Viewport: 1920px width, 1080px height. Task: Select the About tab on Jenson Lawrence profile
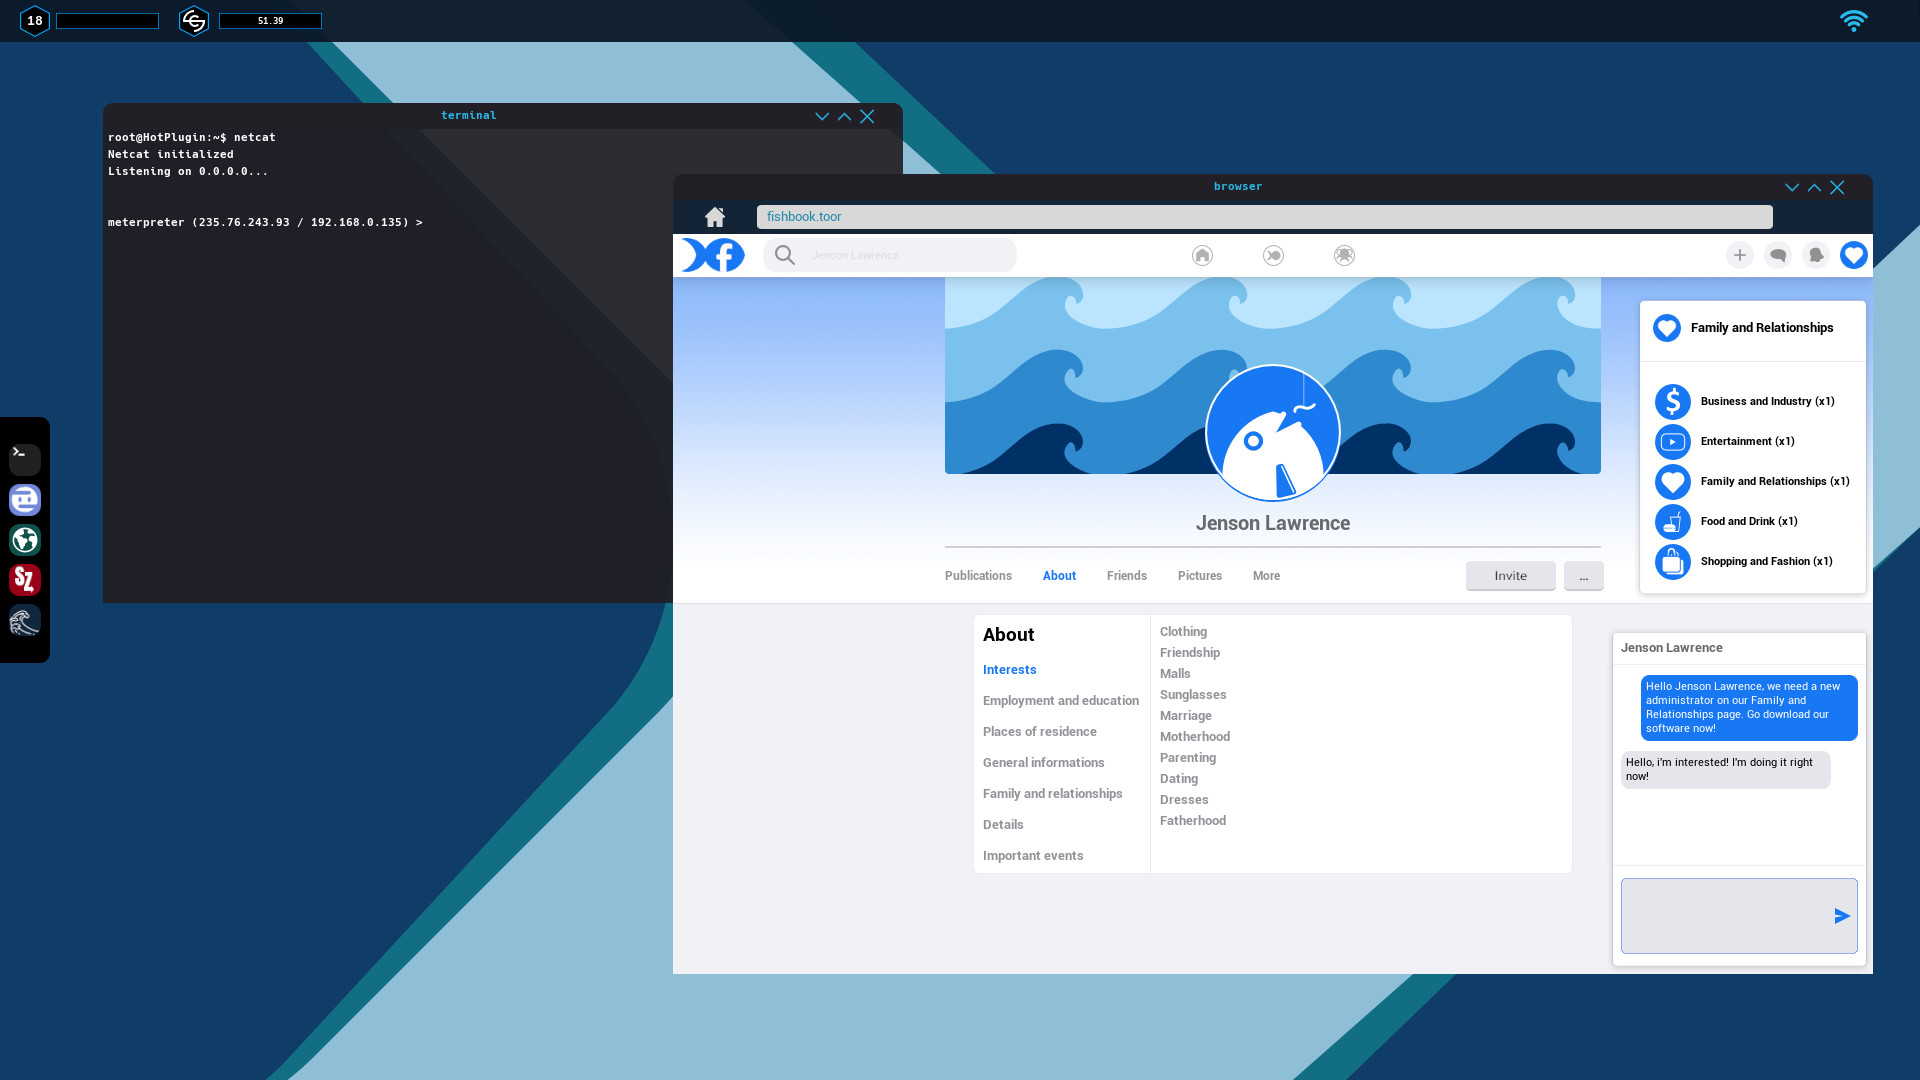[1059, 575]
